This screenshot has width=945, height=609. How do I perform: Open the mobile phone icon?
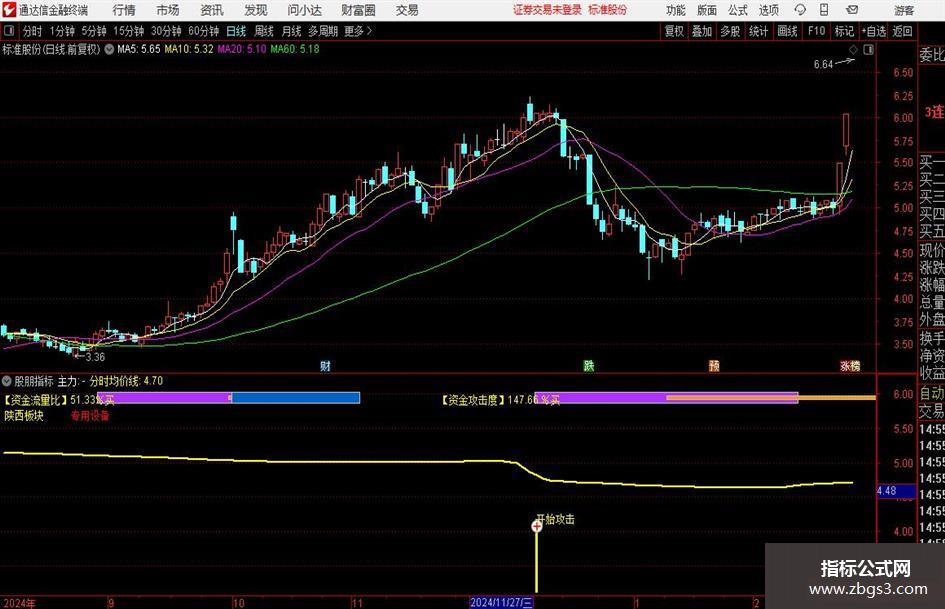pos(824,10)
